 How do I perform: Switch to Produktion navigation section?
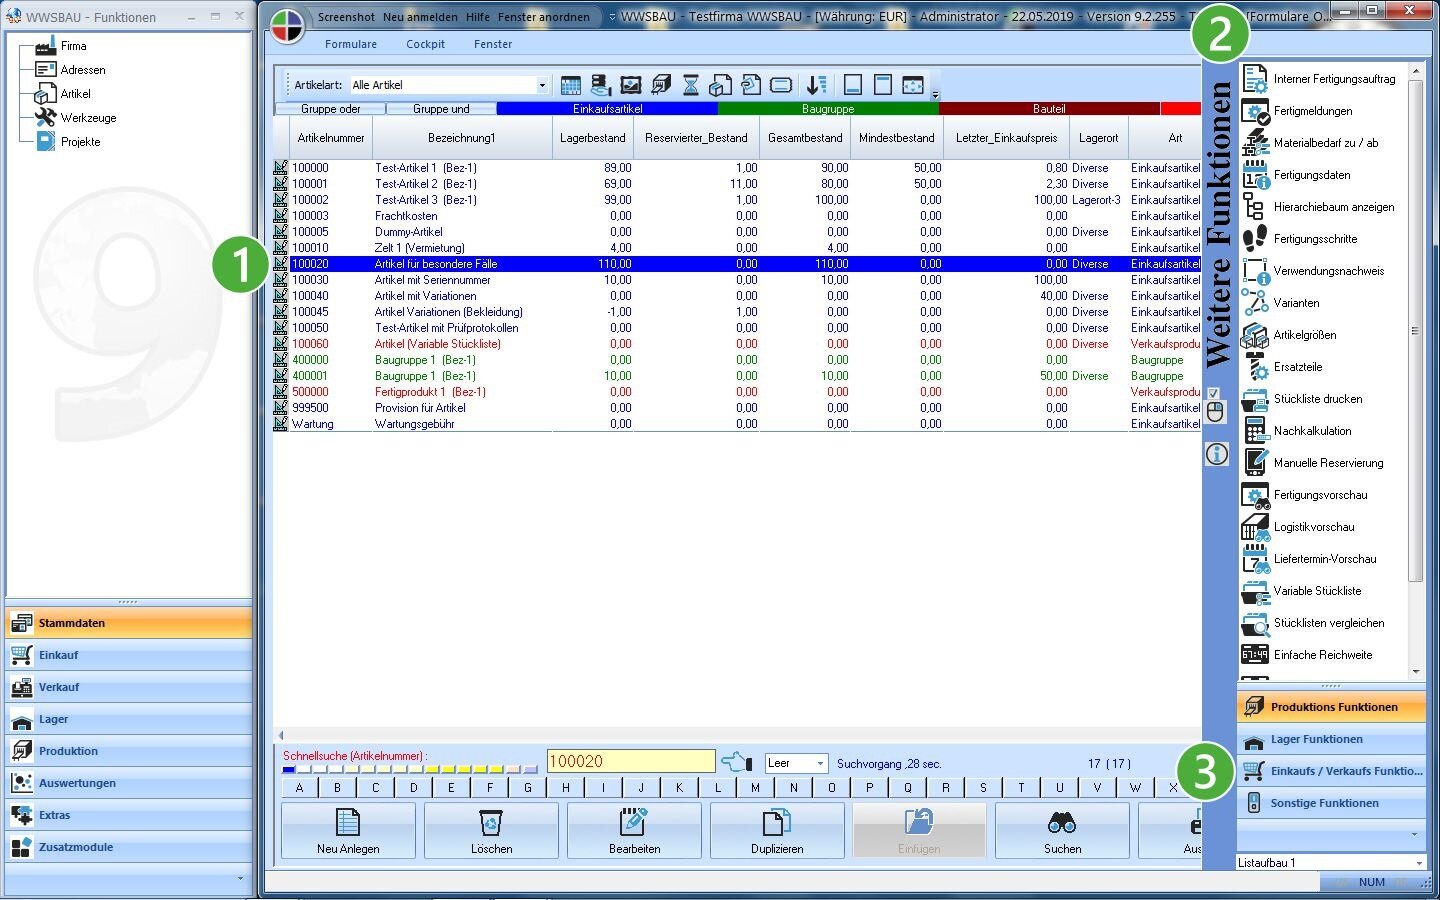[128, 751]
